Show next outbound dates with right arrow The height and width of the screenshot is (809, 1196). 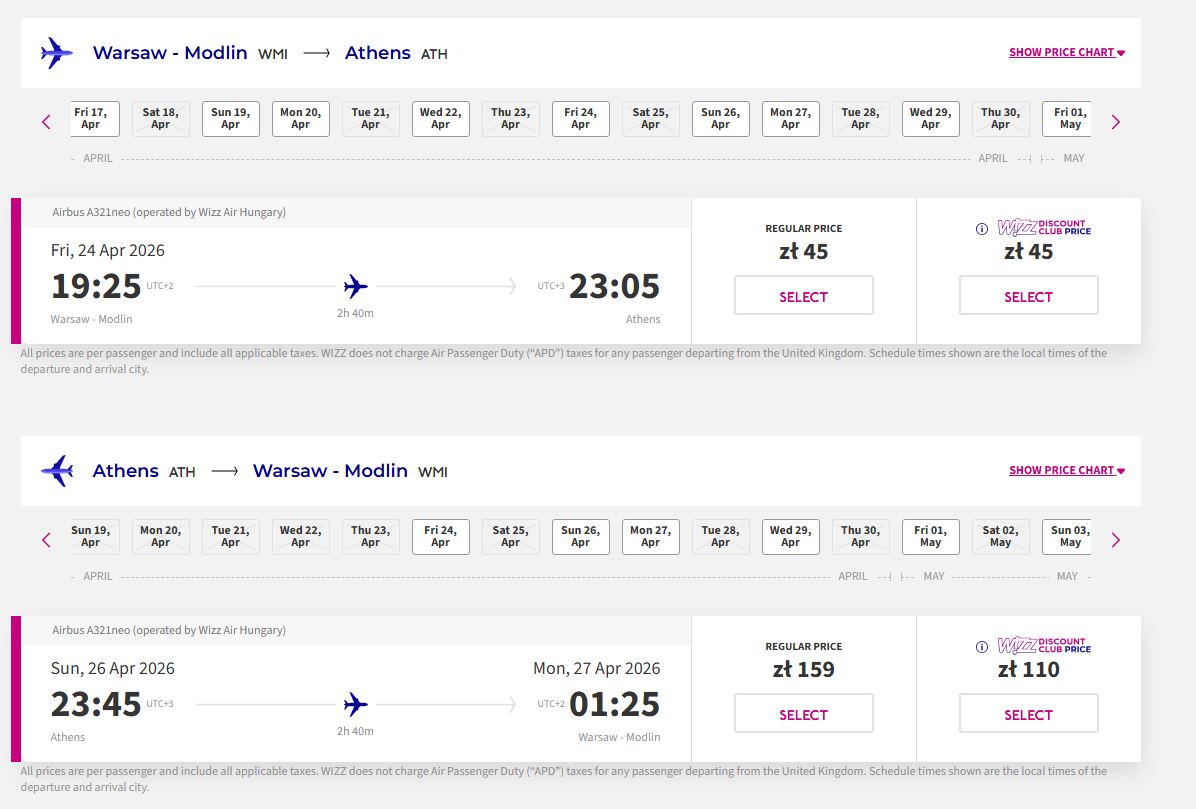pos(1116,122)
